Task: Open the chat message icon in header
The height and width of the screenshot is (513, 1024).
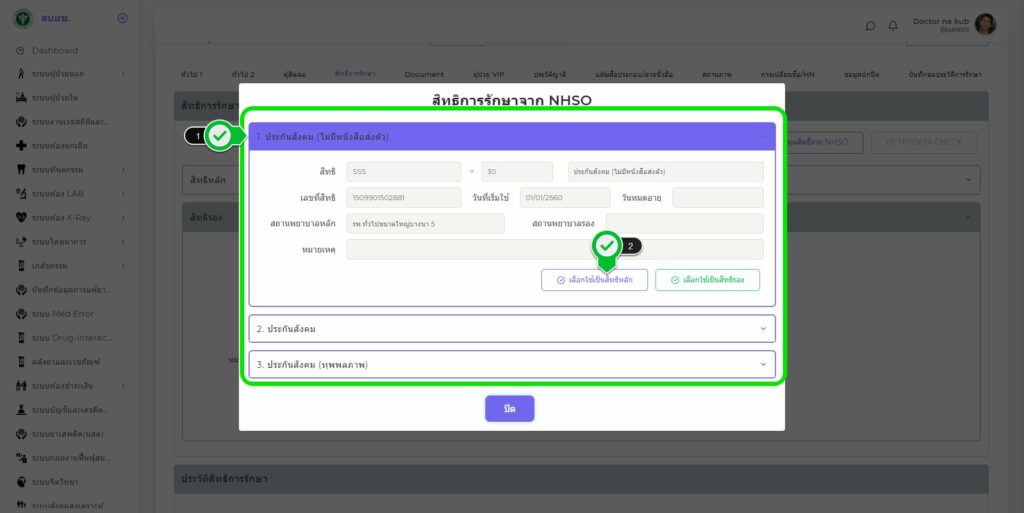Action: pos(870,26)
